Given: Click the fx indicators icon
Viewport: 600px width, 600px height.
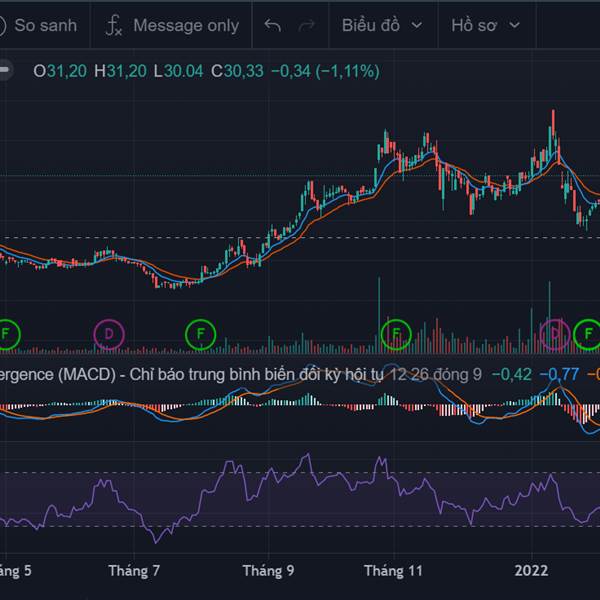Looking at the screenshot, I should point(116,25).
